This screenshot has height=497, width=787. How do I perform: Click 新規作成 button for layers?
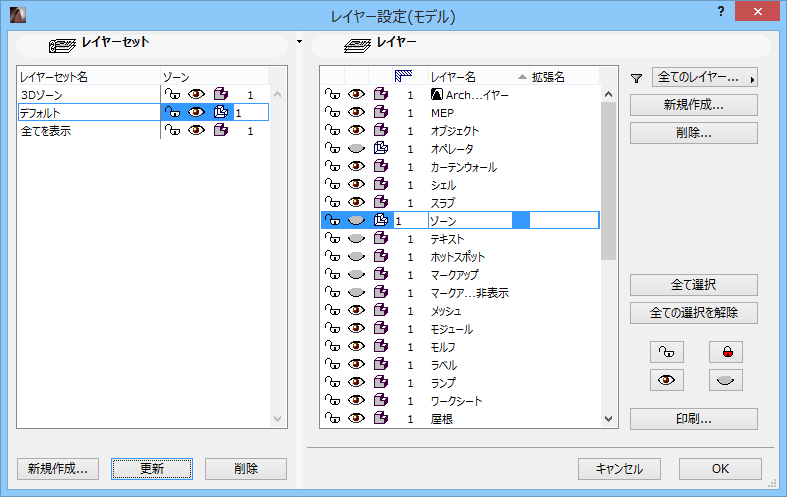tap(694, 105)
